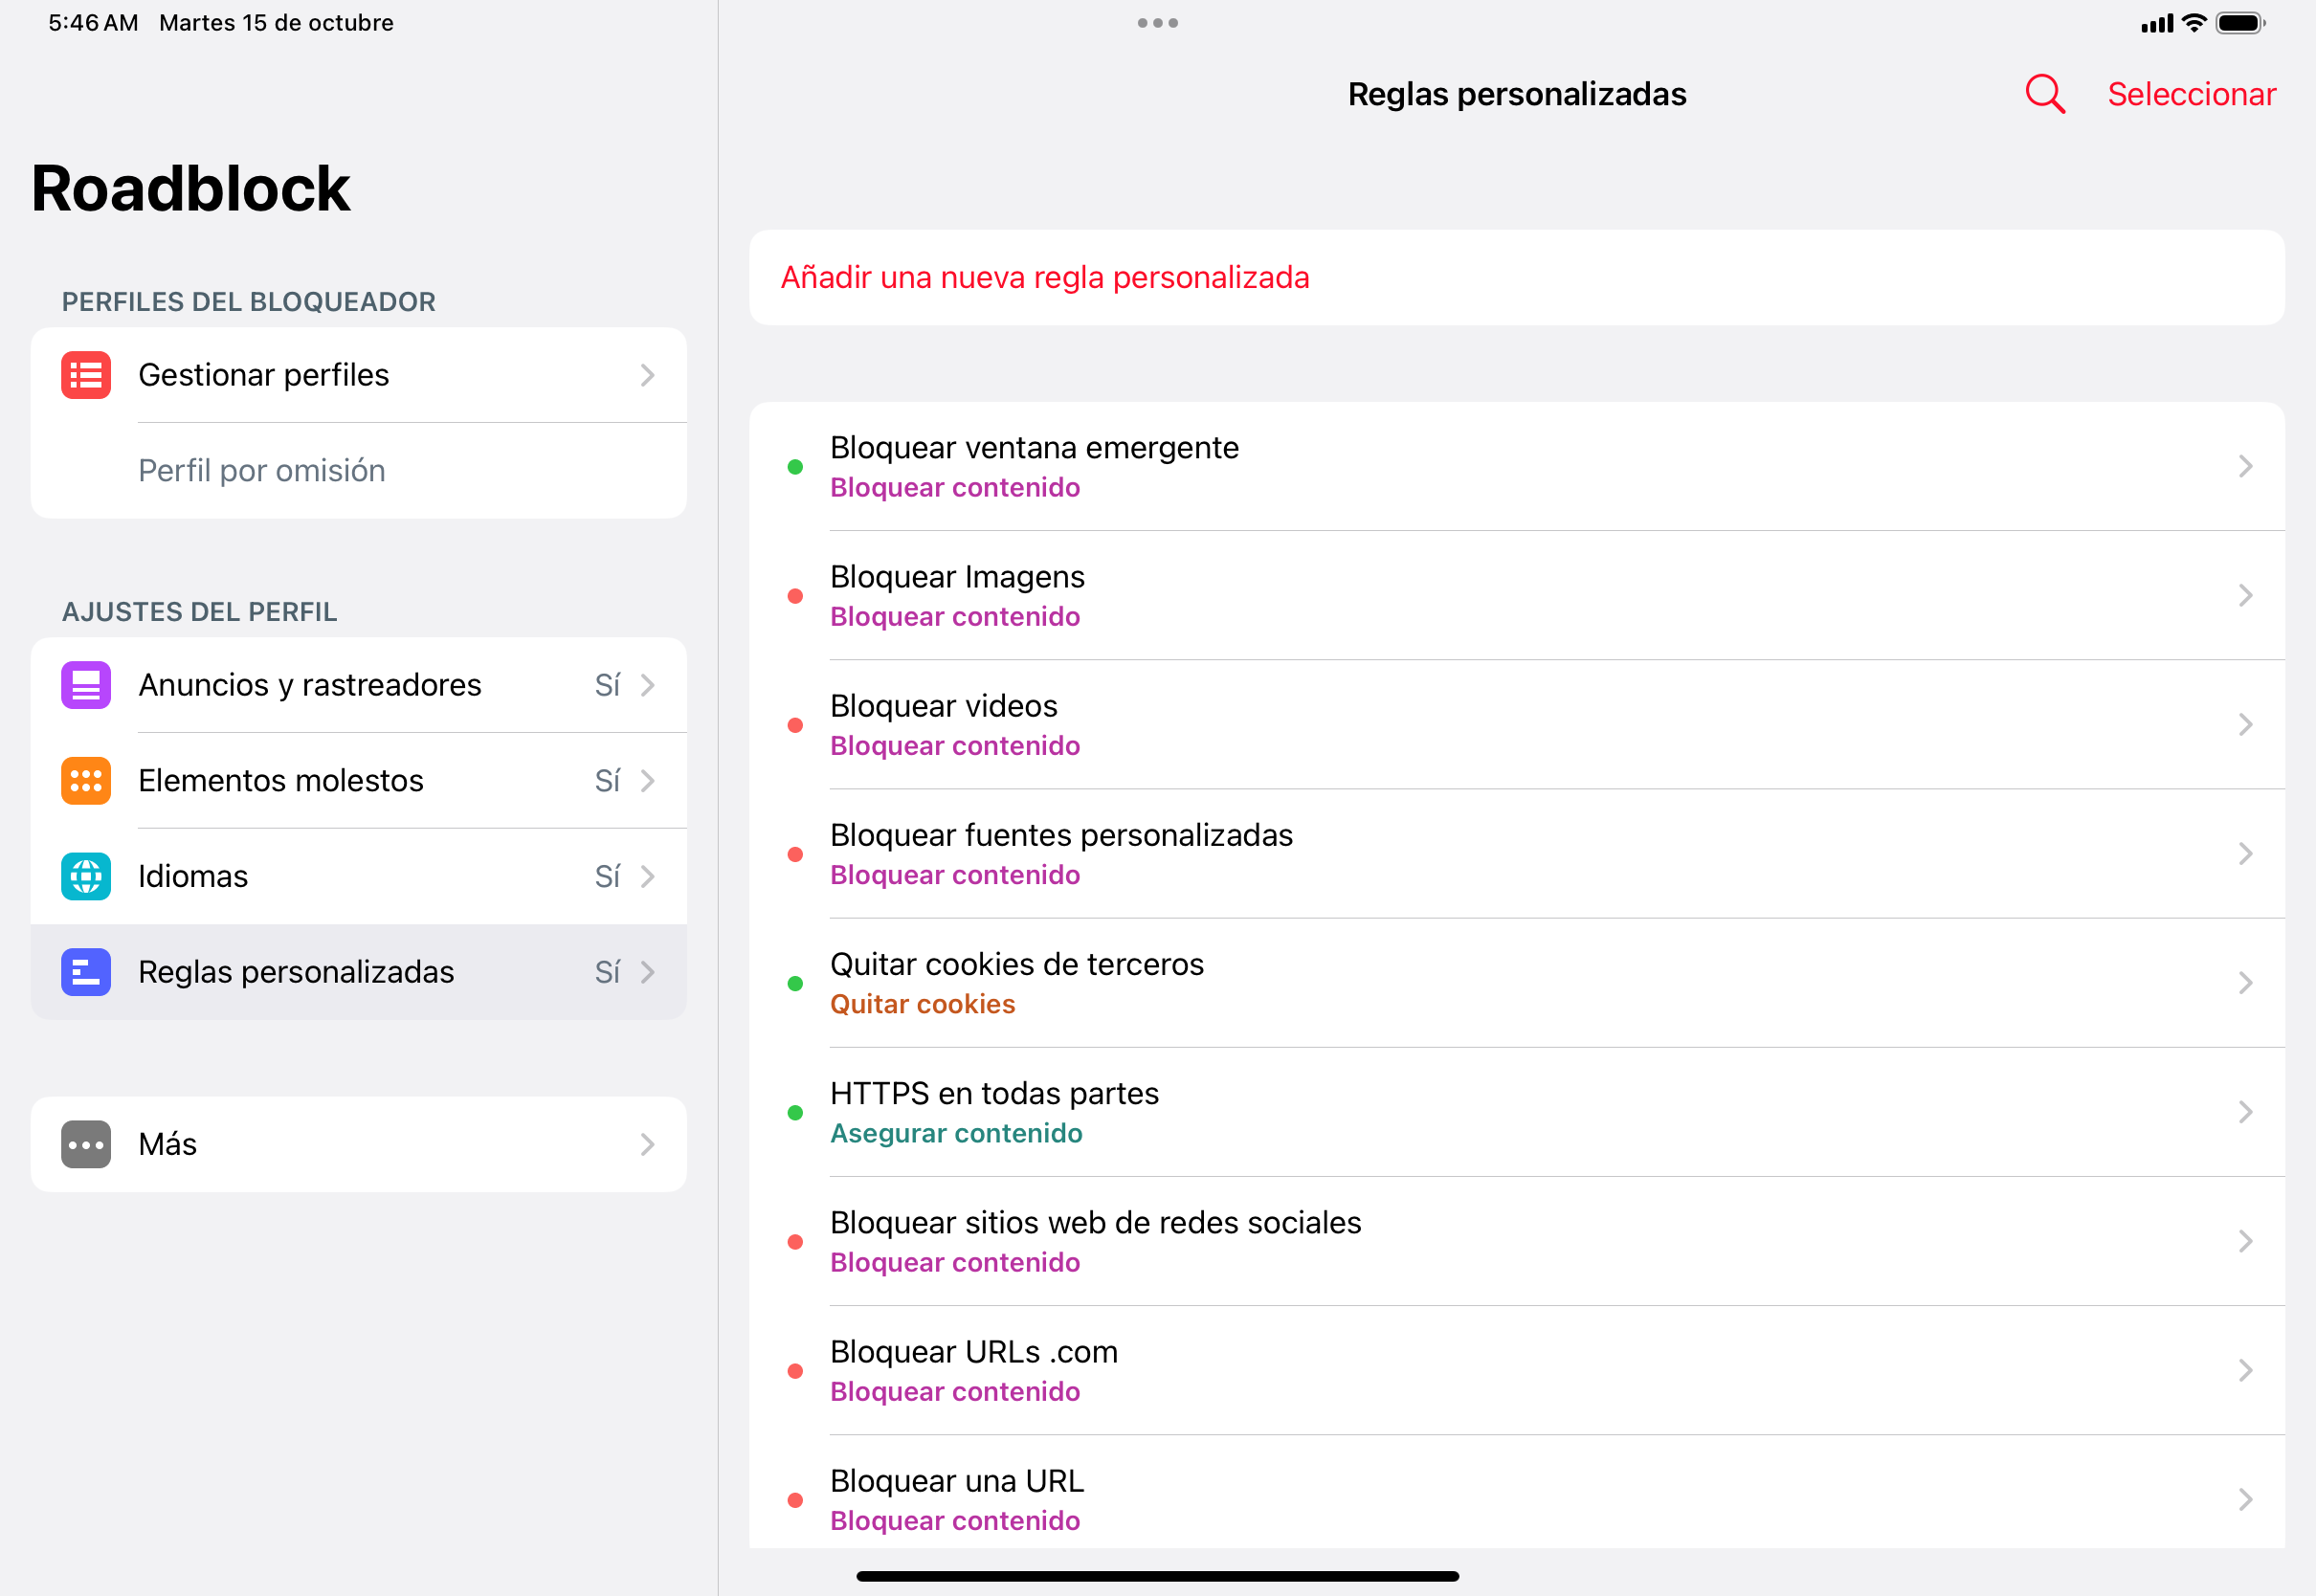Open Anuncios y rastreadores settings
The width and height of the screenshot is (2316, 1596).
pyautogui.click(x=358, y=685)
